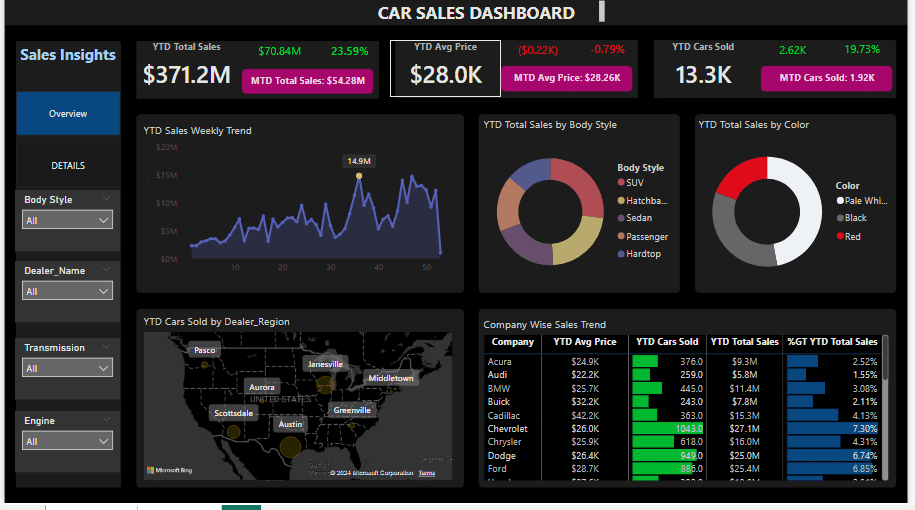Select the Chrysler row in company table
Viewport: 915px width, 510px height.
click(682, 442)
